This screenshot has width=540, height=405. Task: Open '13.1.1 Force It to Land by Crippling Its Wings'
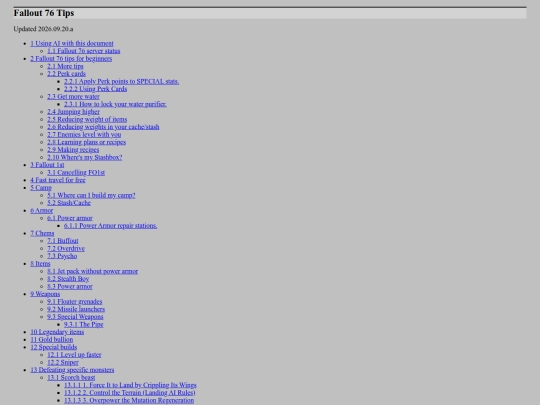(x=130, y=384)
